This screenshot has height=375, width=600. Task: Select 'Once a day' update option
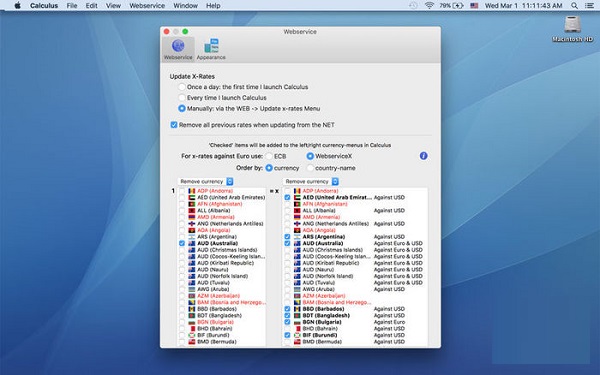pos(182,87)
